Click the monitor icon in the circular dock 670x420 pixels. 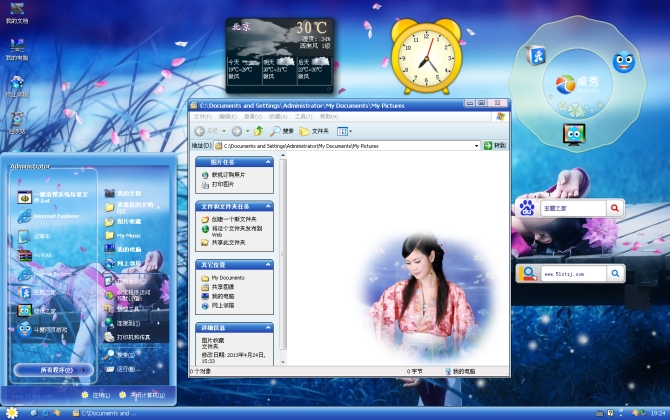click(573, 133)
